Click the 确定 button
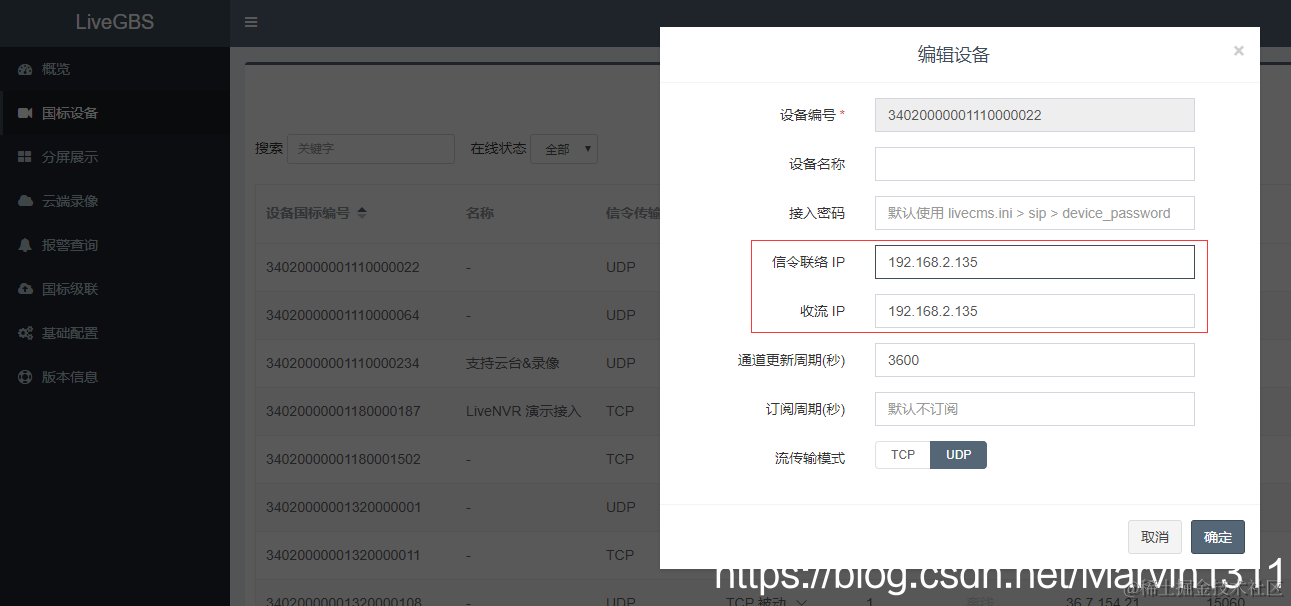Viewport: 1291px width, 606px height. click(1218, 537)
